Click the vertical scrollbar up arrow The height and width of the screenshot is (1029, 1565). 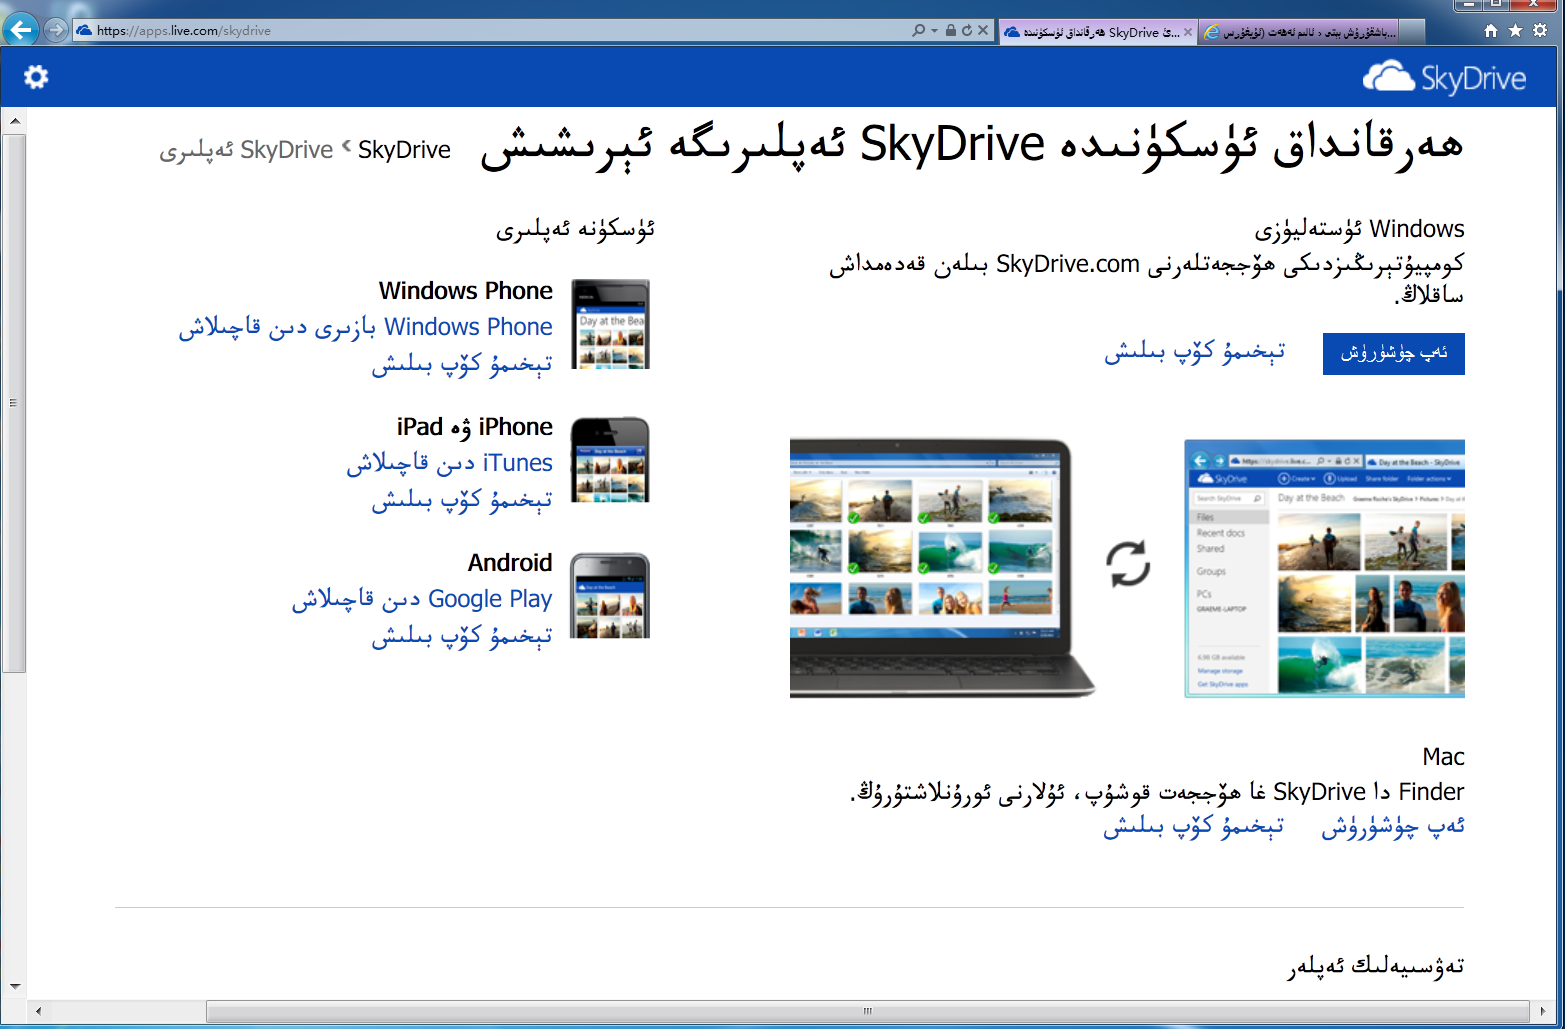(x=14, y=121)
